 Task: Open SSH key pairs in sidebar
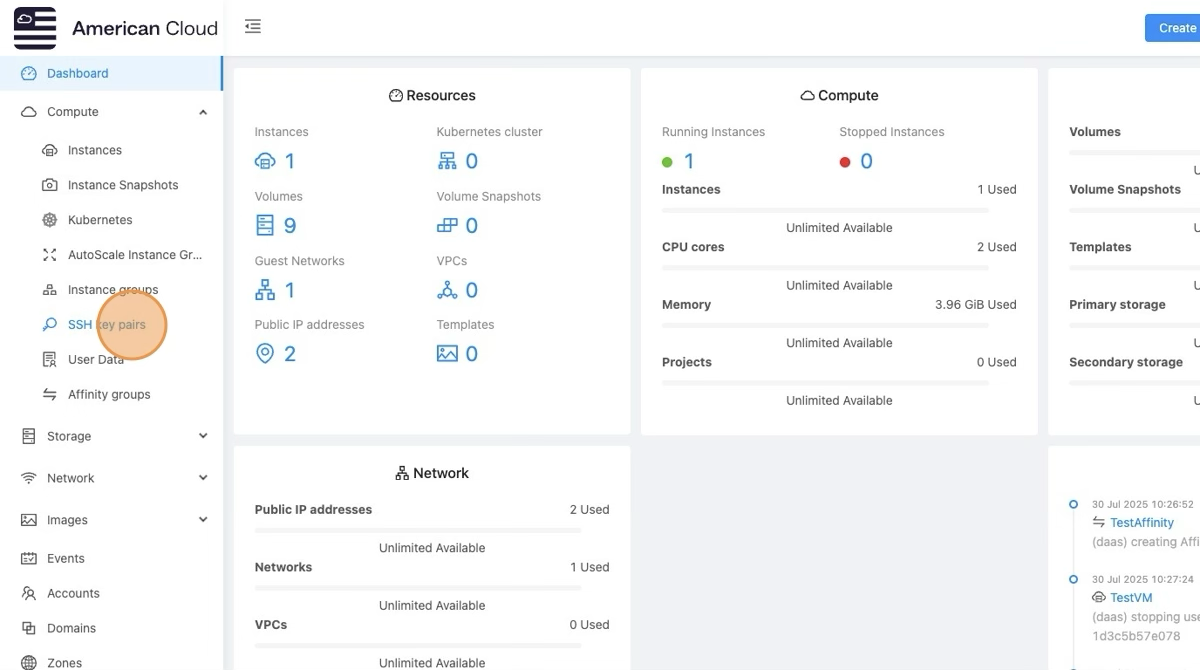point(106,325)
